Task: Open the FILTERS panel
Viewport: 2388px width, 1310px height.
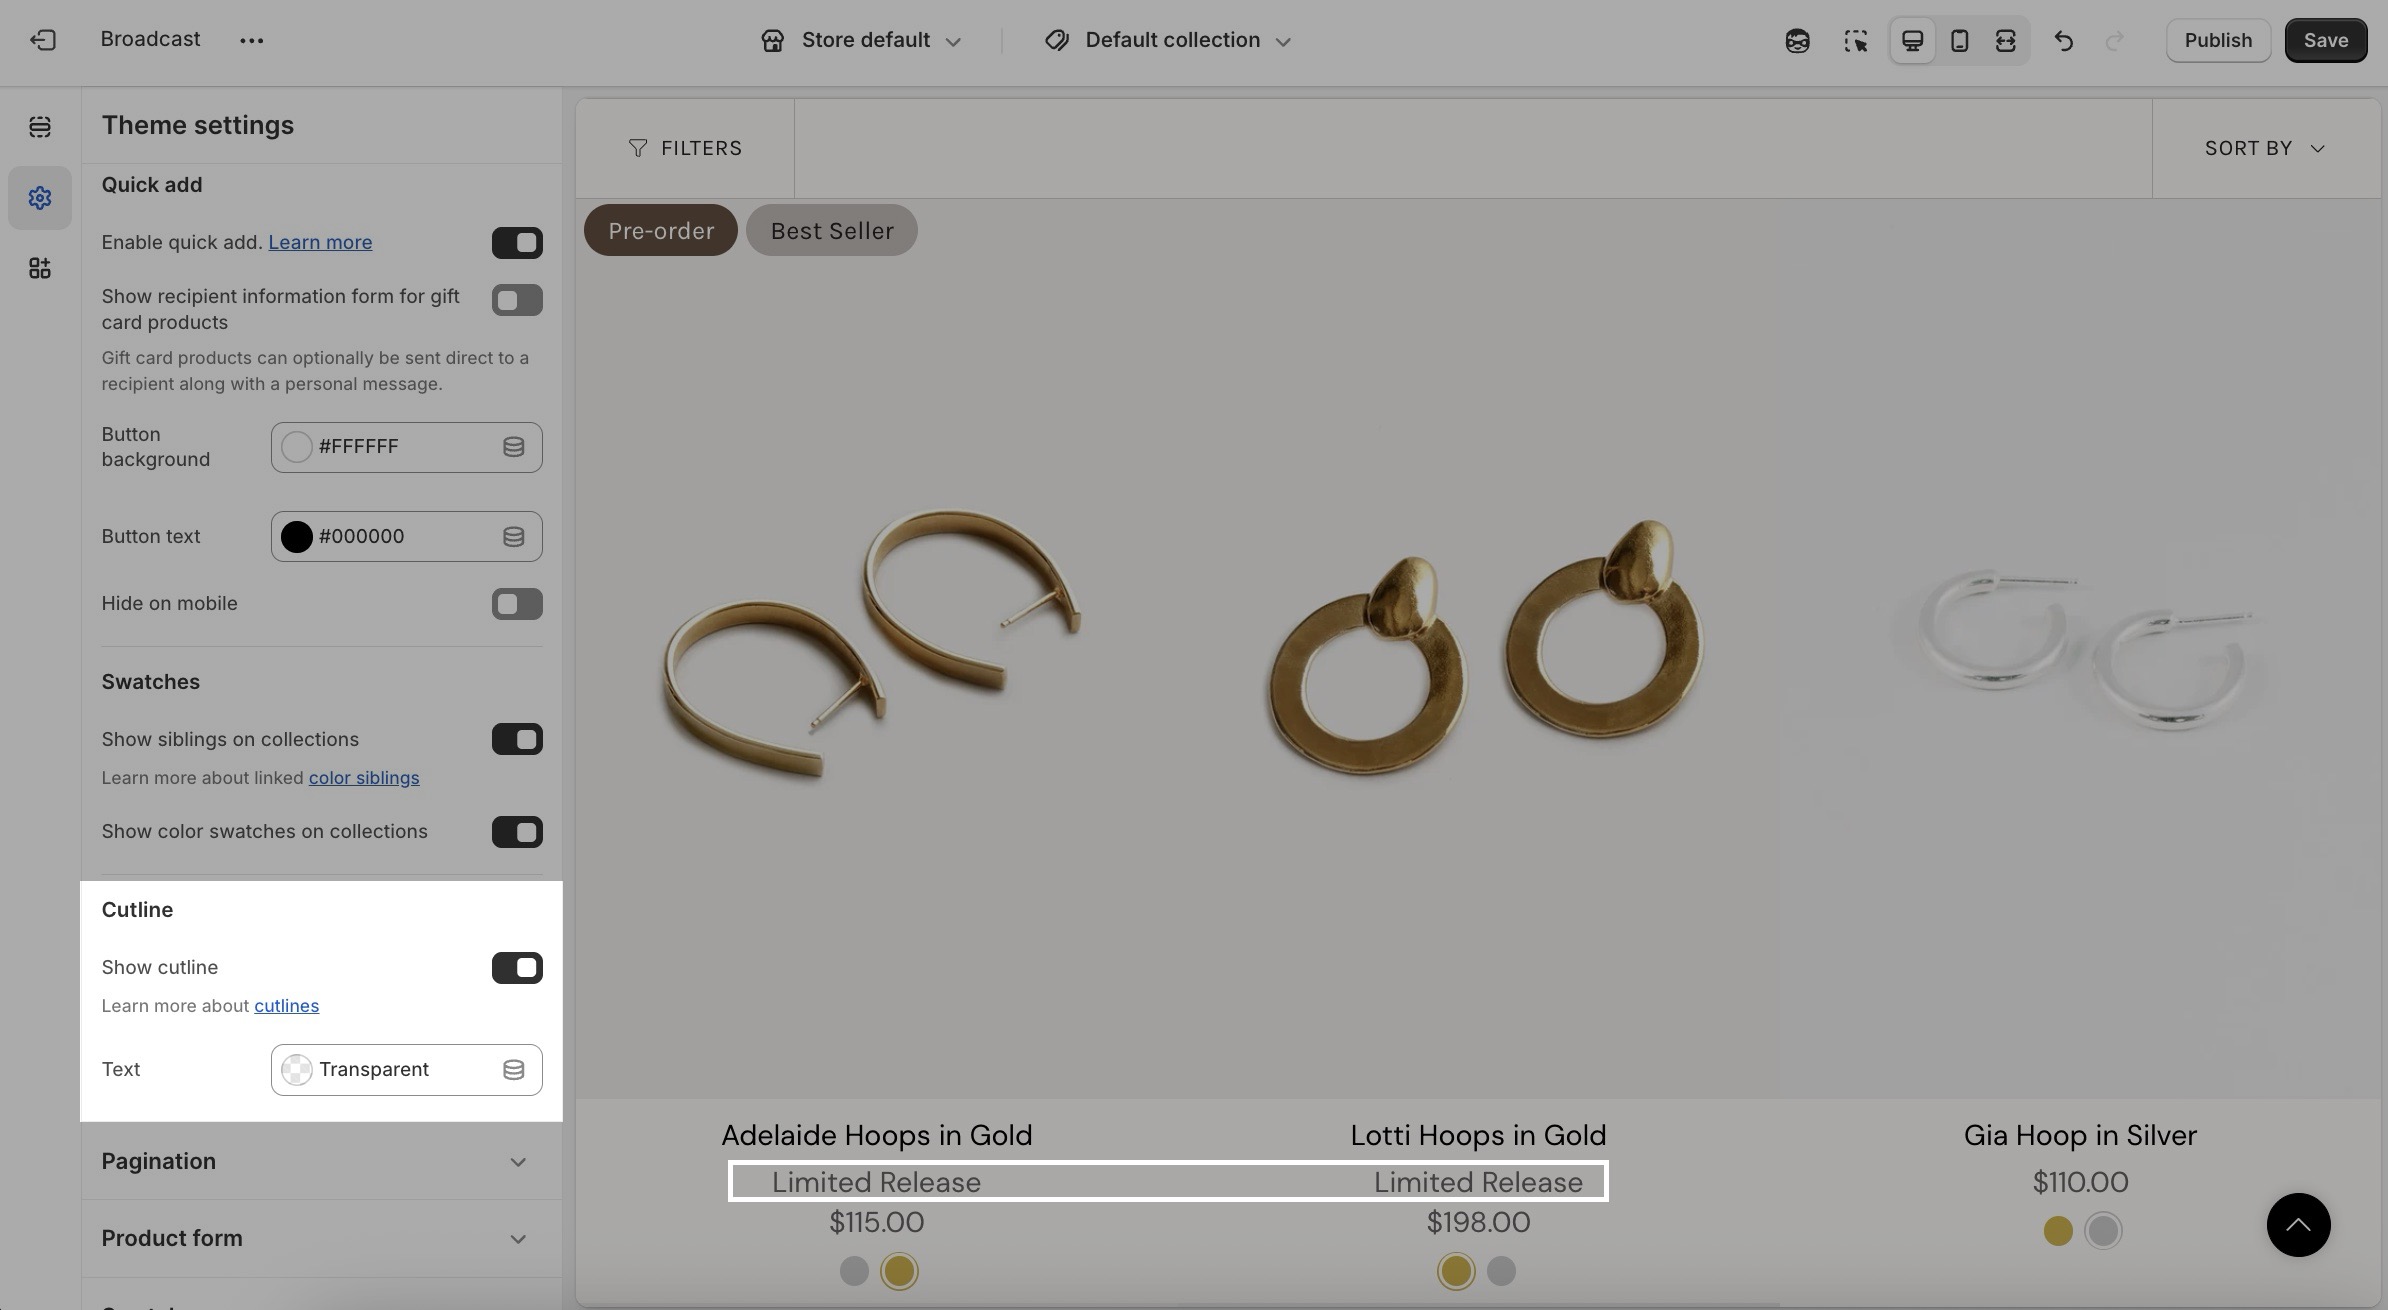Action: 685,148
